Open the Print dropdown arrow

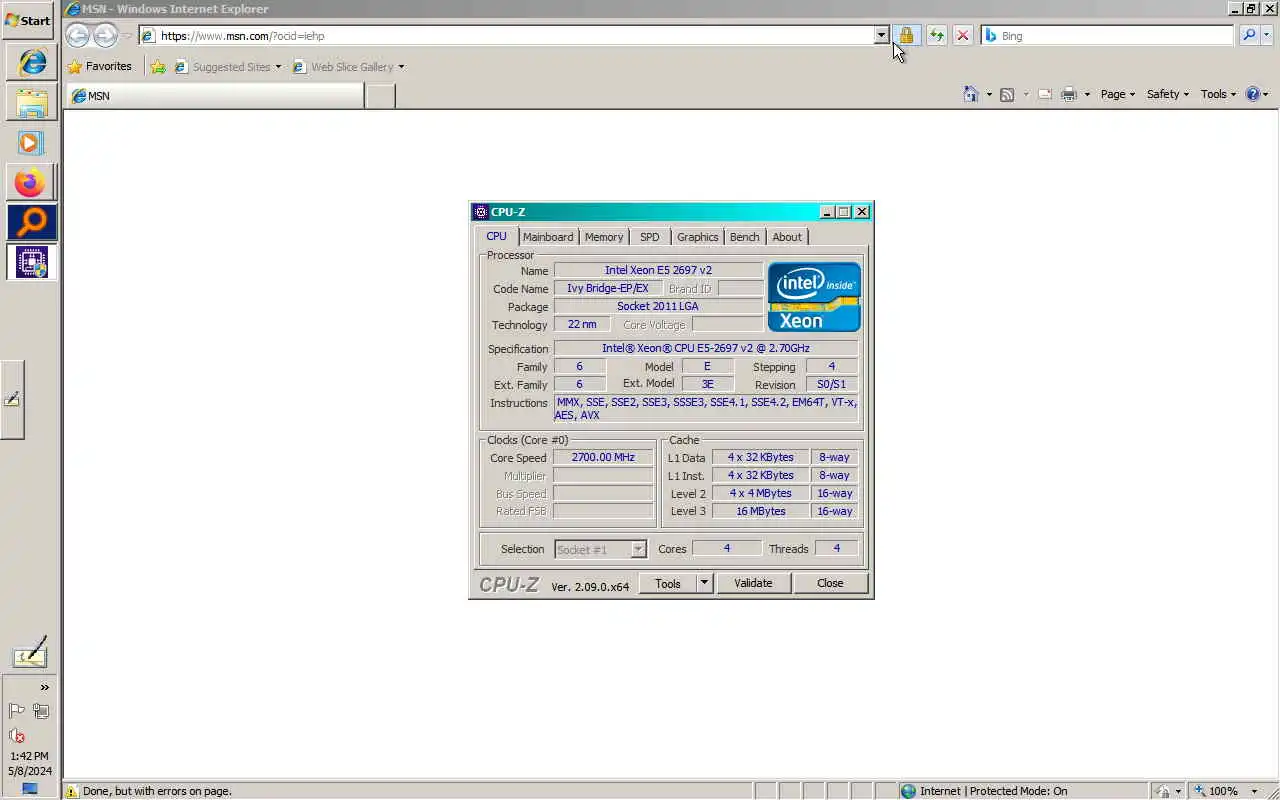tap(1087, 95)
